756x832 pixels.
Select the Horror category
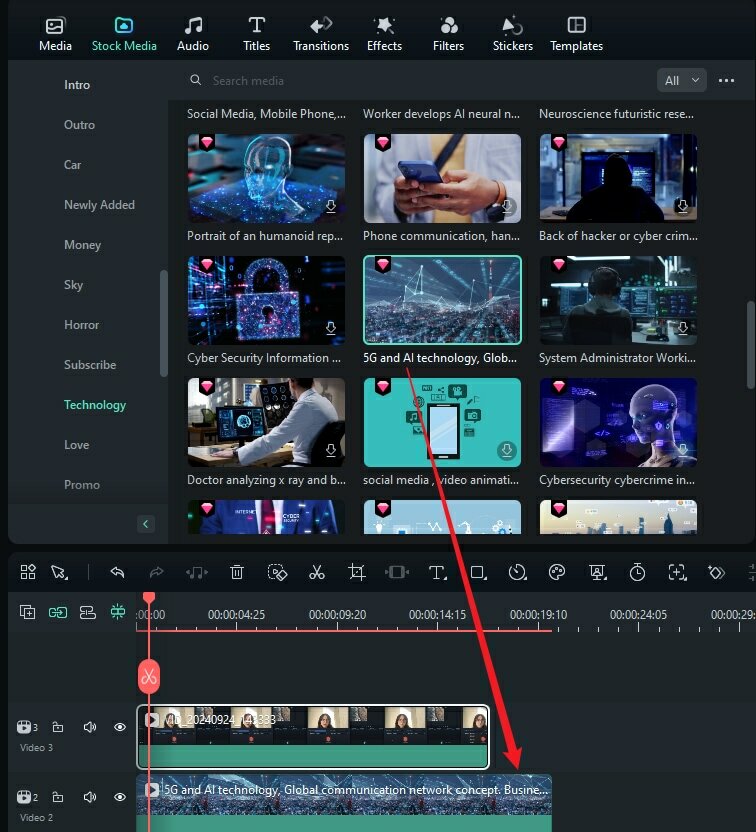click(82, 325)
